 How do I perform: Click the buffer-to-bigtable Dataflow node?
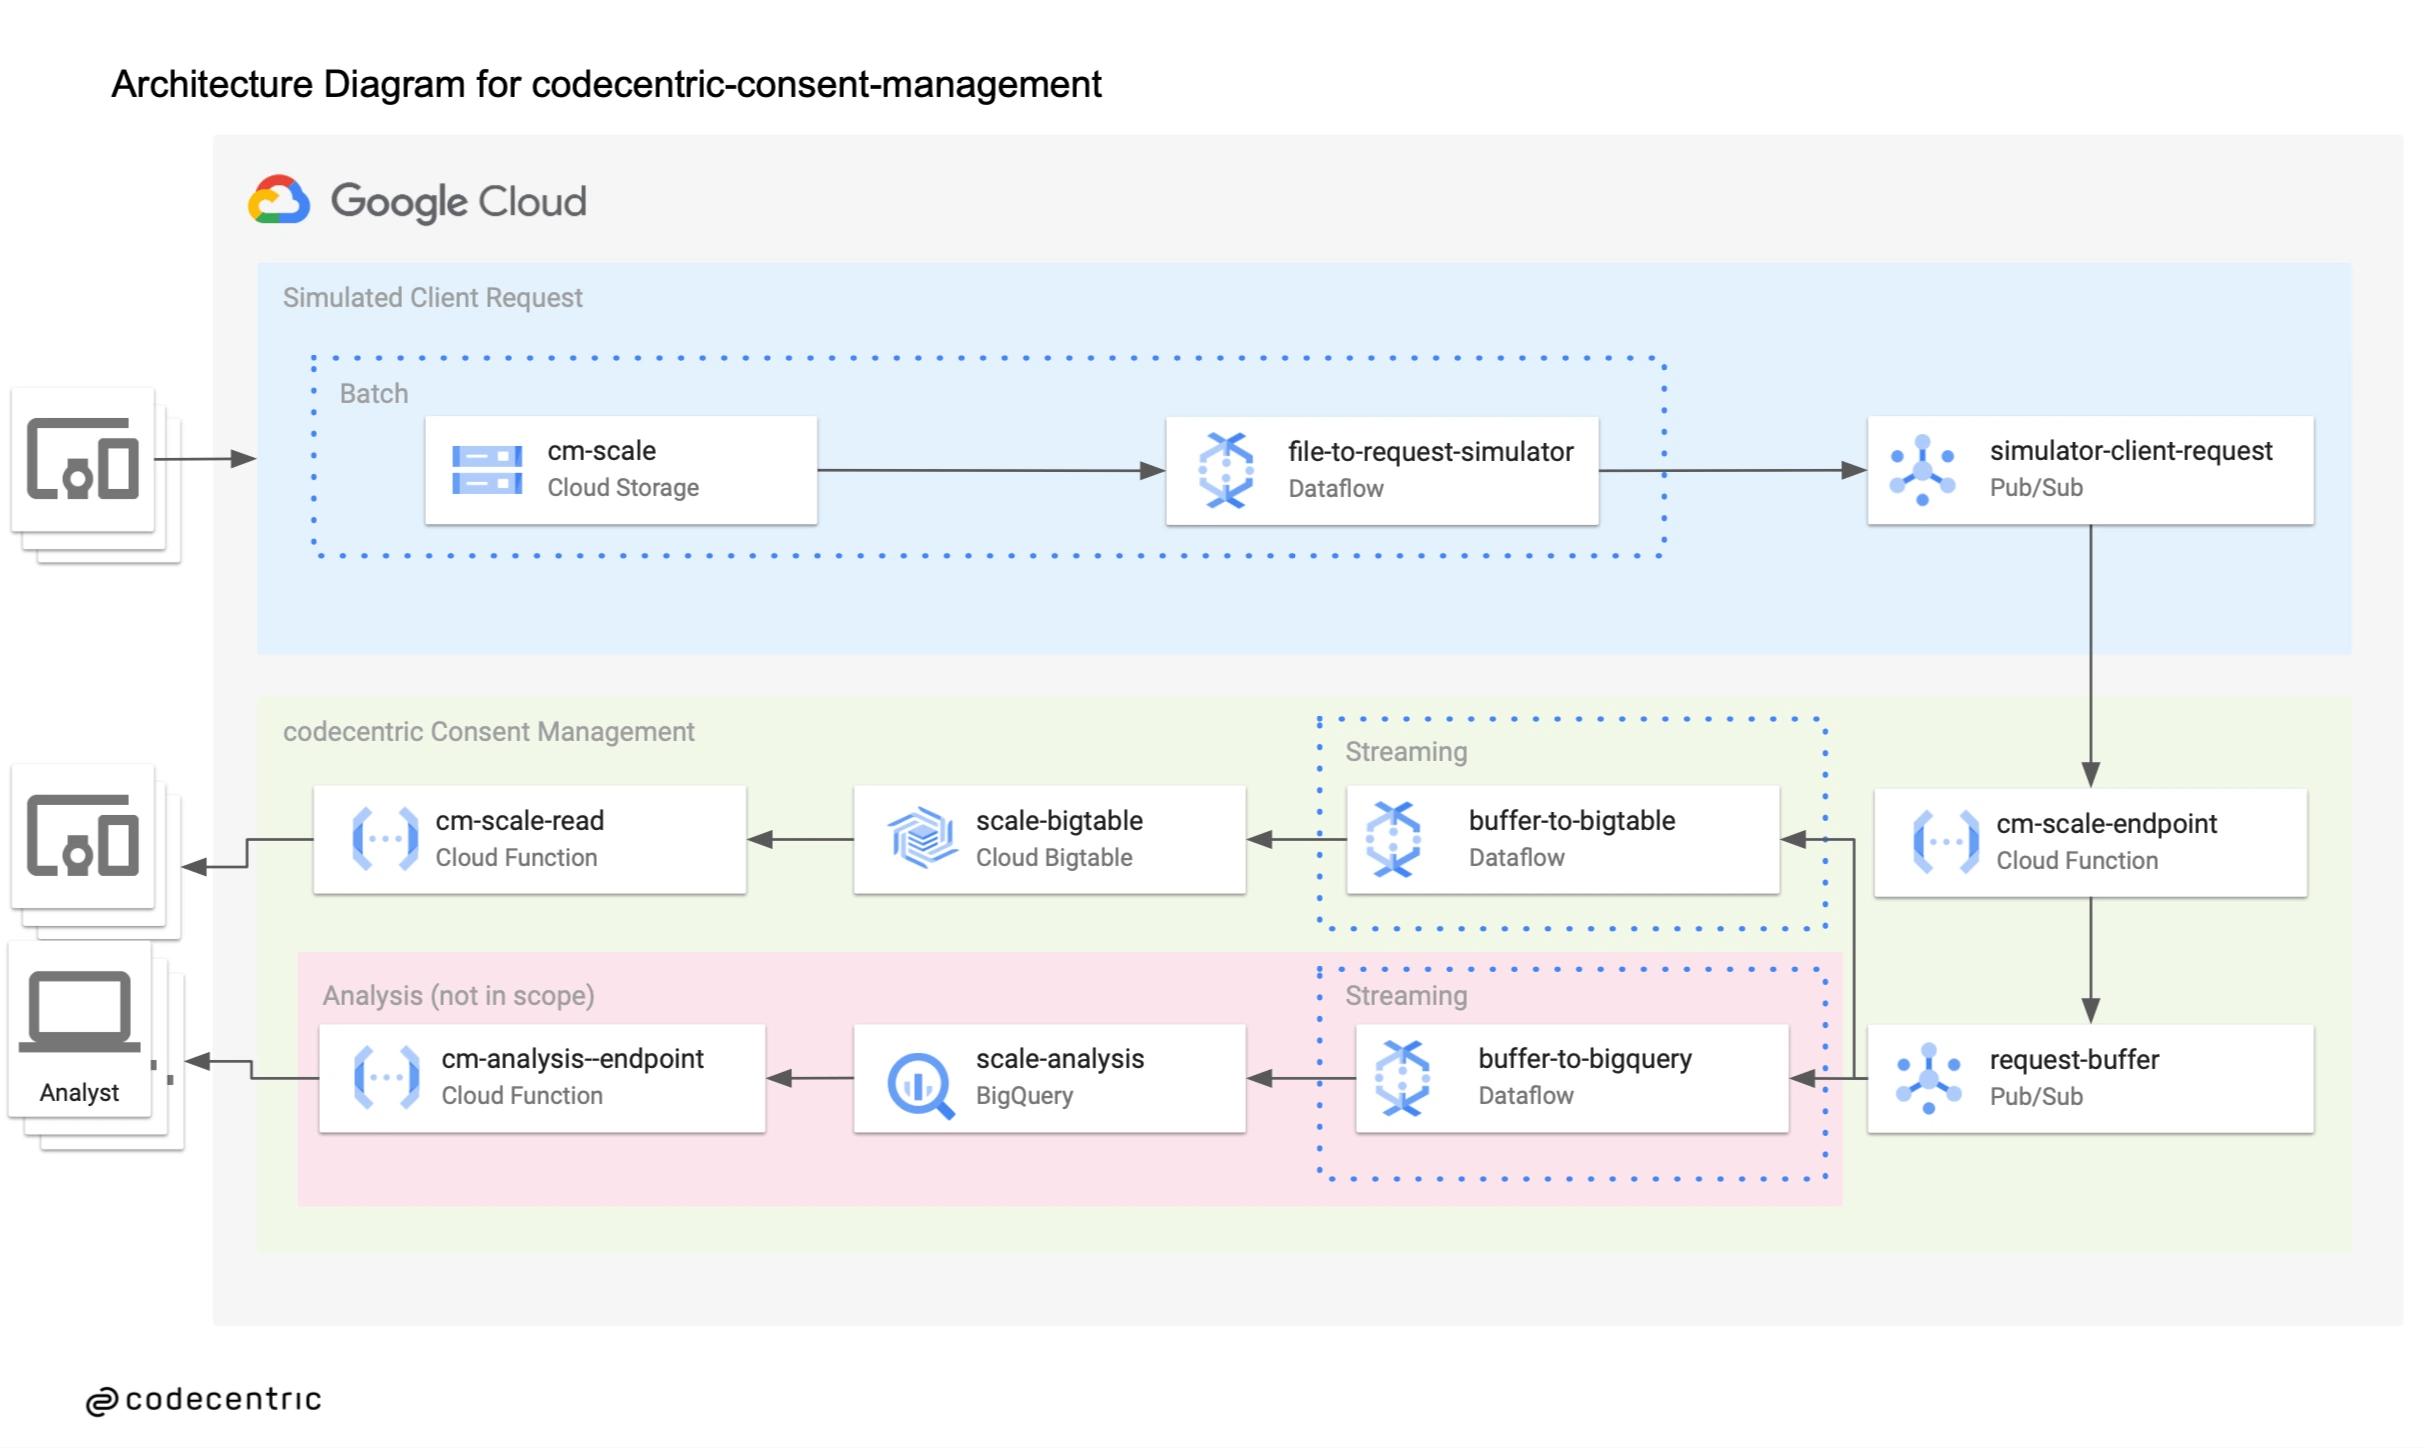point(1562,839)
